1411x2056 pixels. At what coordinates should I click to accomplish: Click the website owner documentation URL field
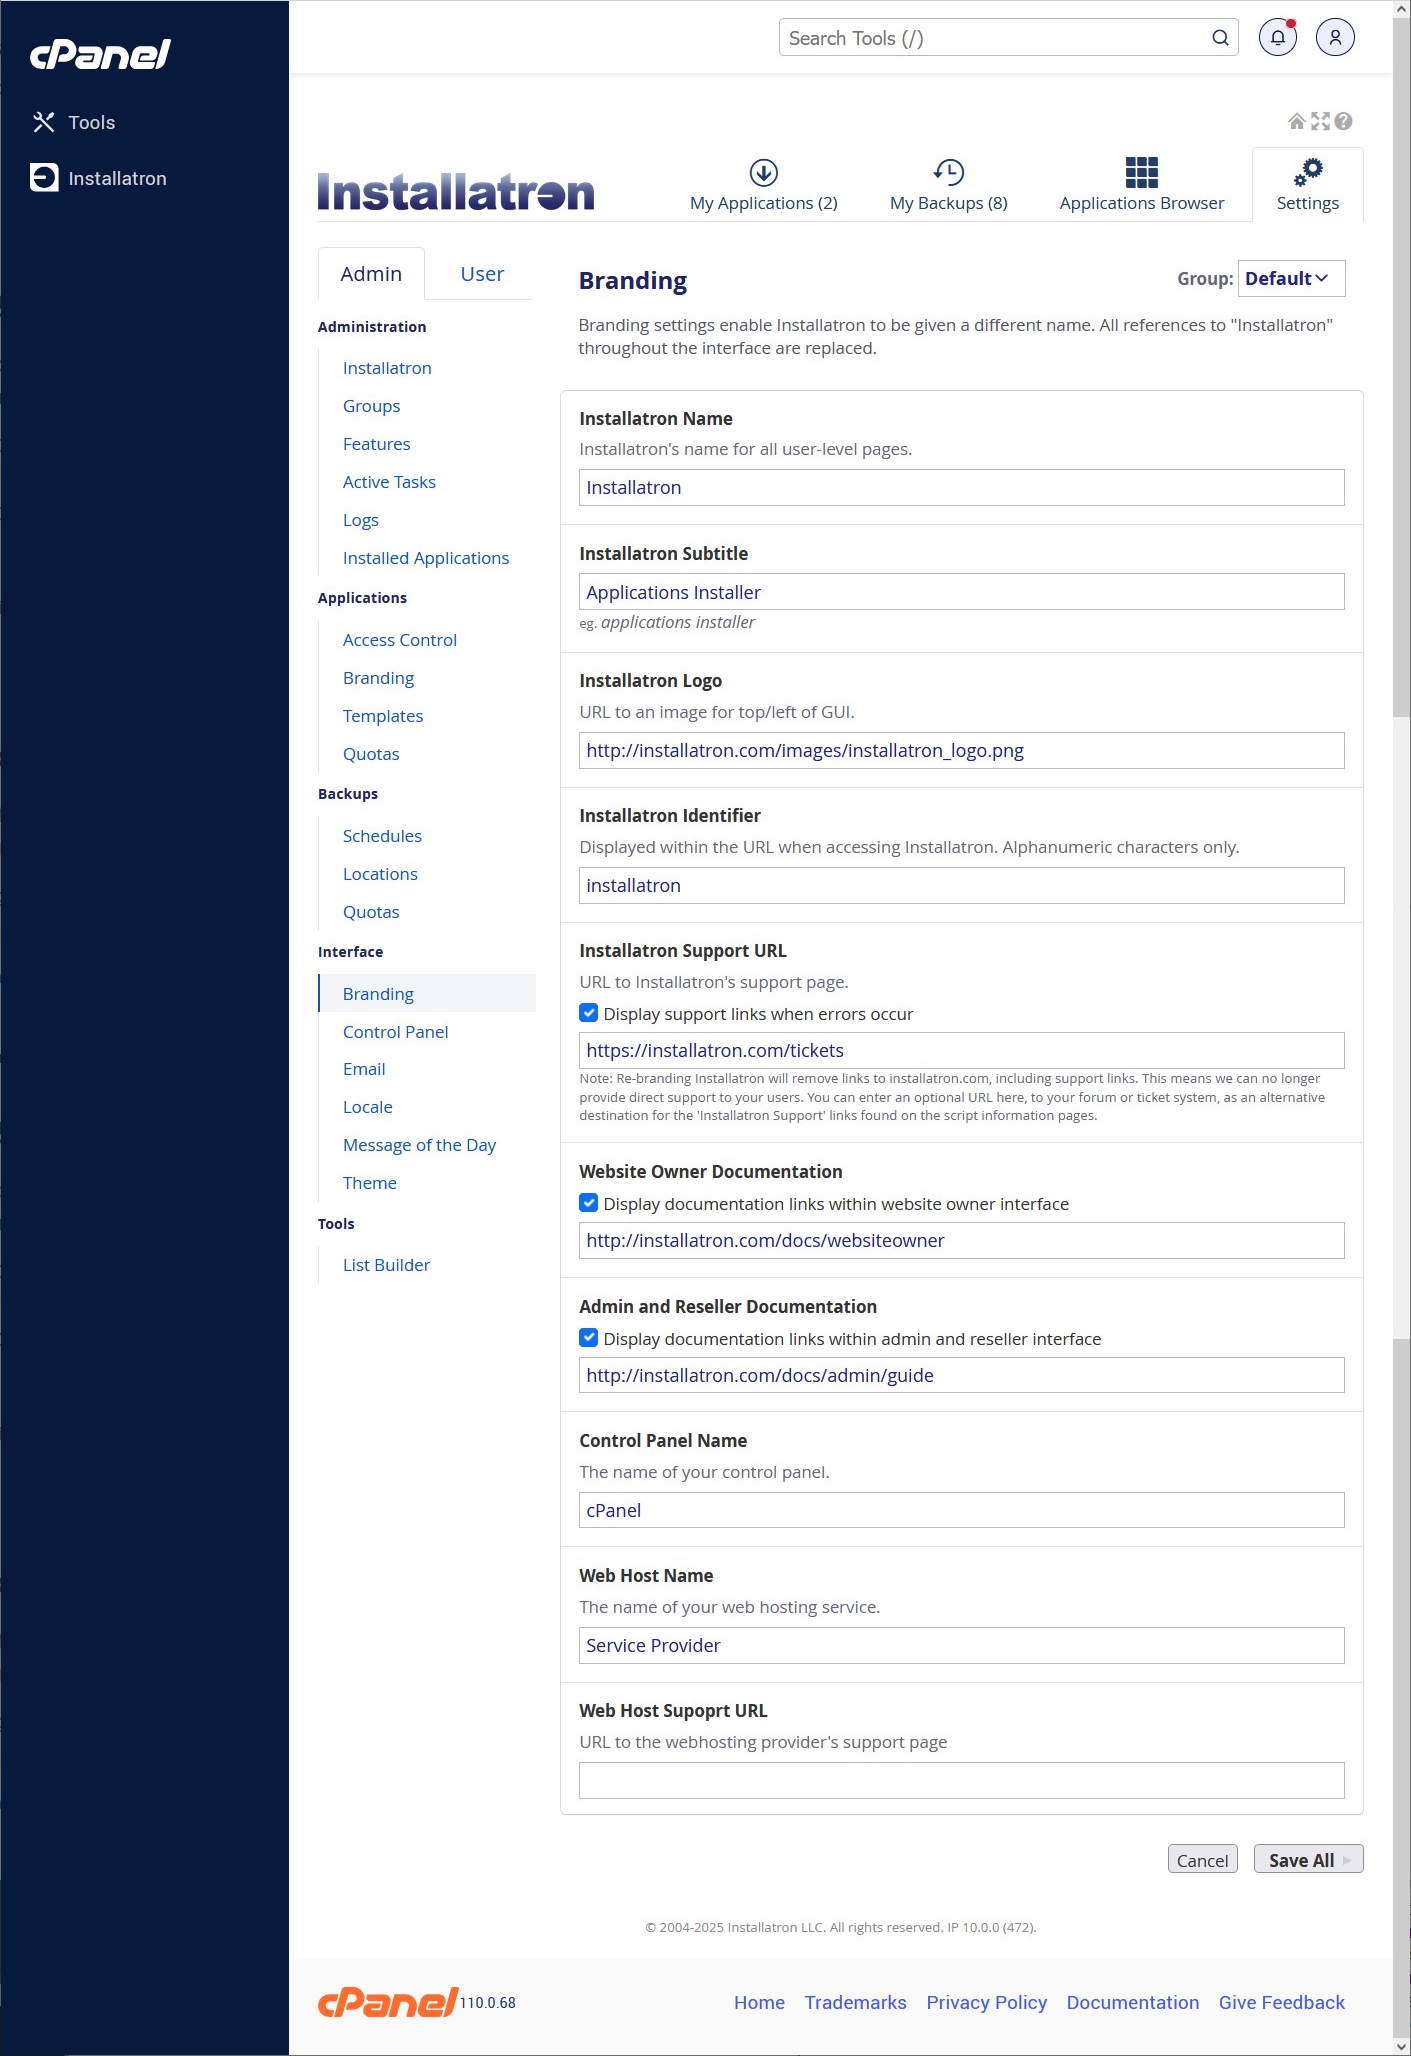coord(962,1240)
